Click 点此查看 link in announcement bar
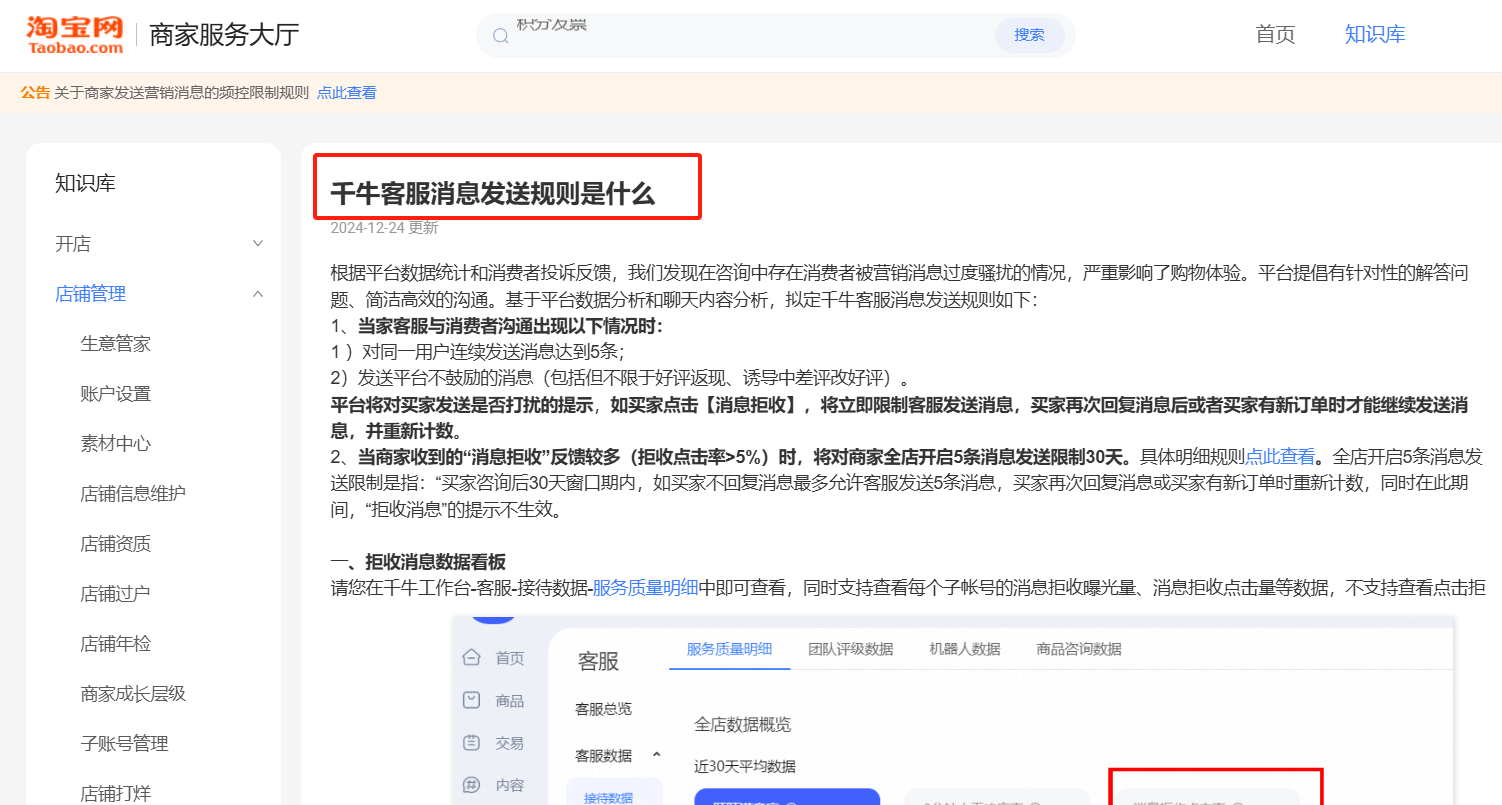 347,93
